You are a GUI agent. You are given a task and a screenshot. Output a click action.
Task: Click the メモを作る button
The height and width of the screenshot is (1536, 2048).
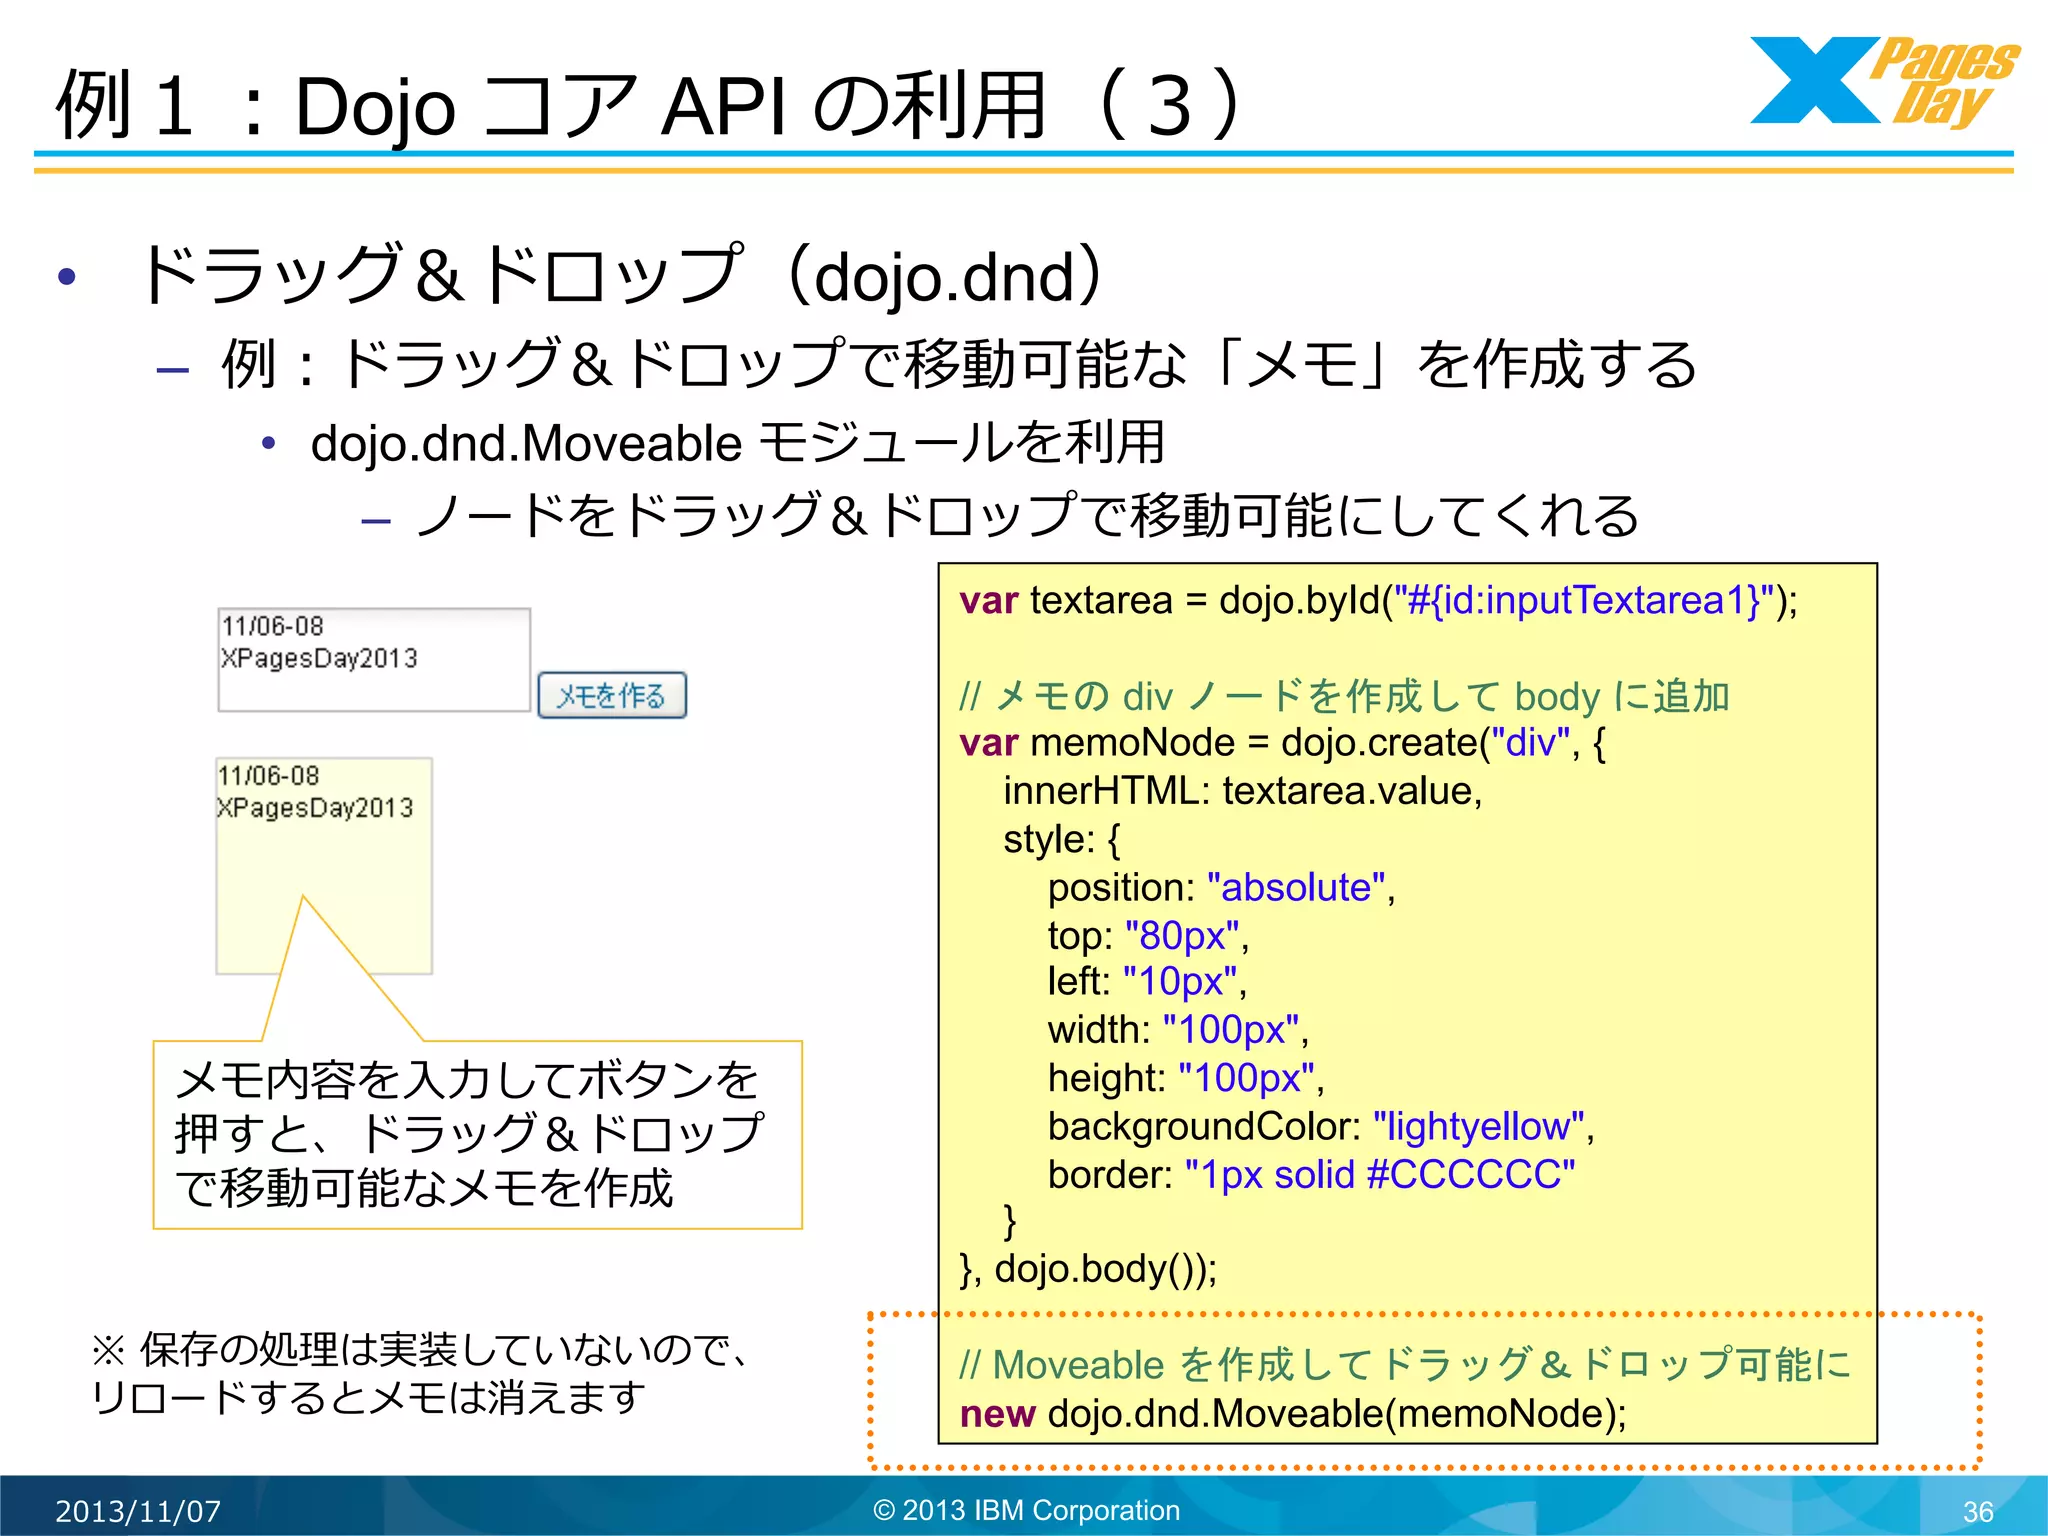click(612, 695)
